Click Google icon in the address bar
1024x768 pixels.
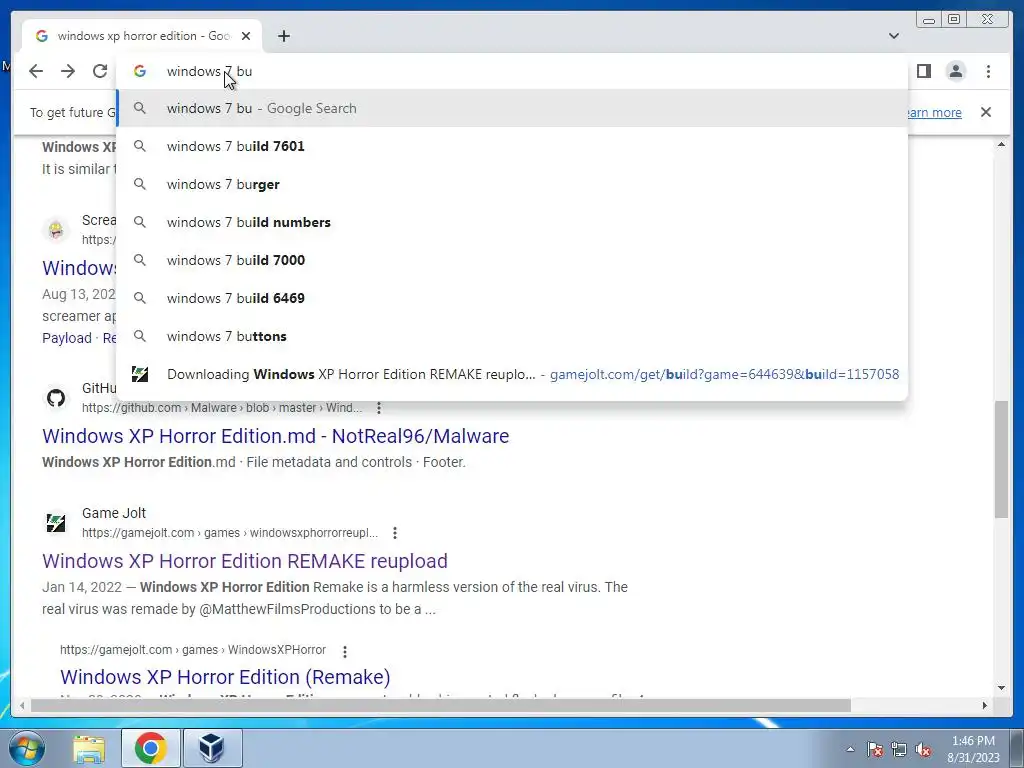140,71
